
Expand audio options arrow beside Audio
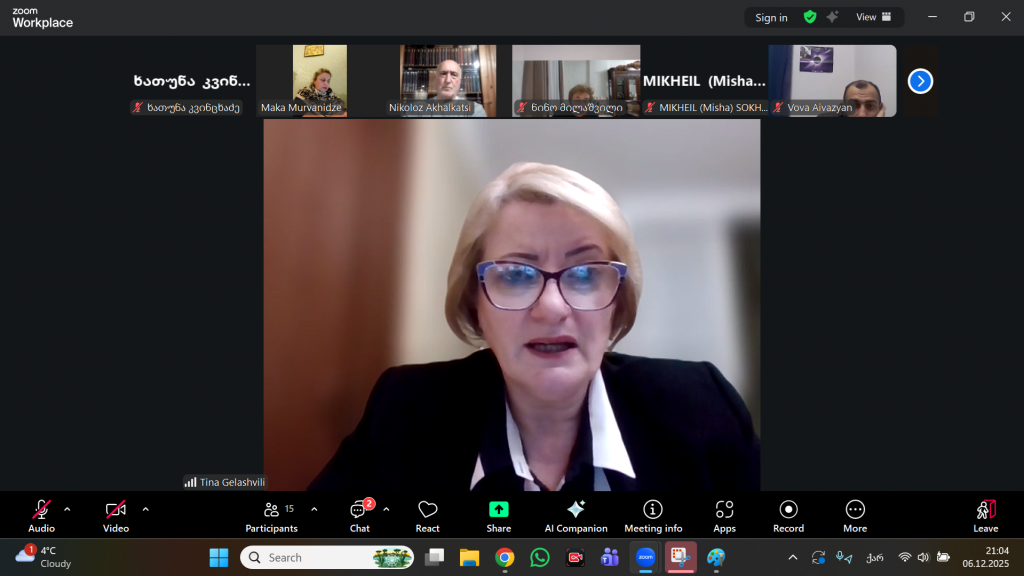tap(67, 509)
